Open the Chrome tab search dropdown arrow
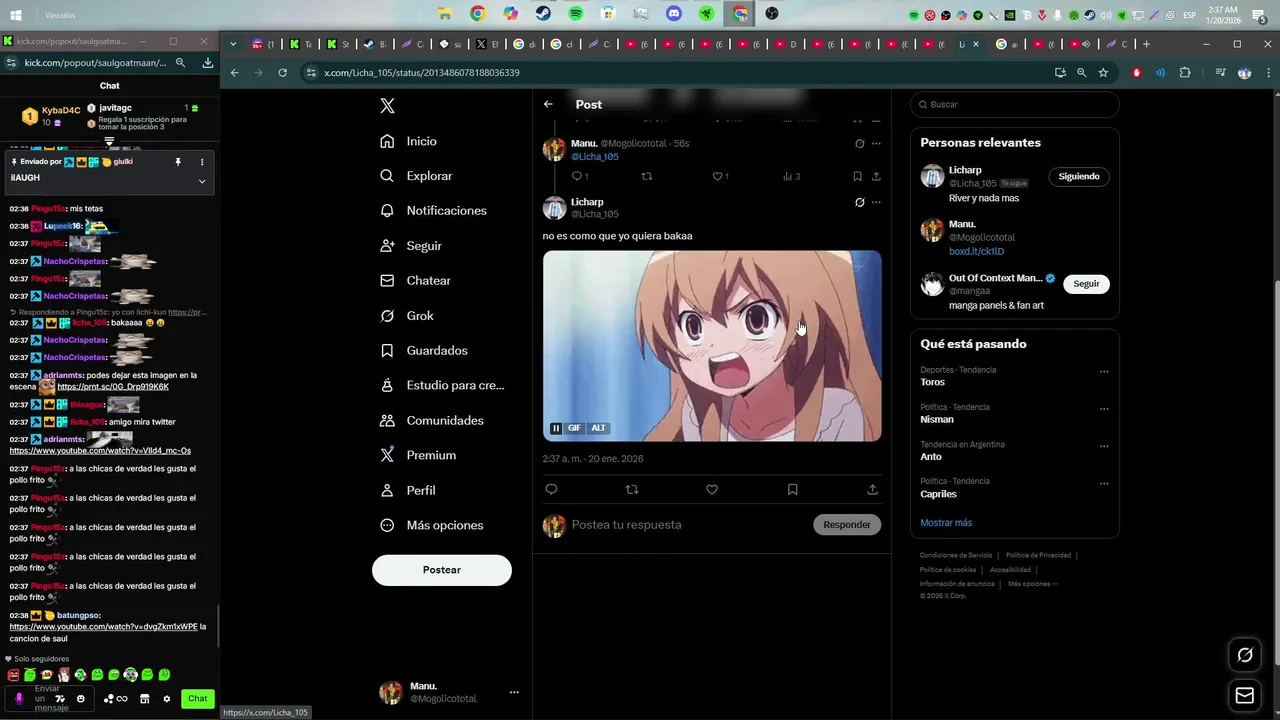This screenshot has height=720, width=1280. (x=233, y=44)
